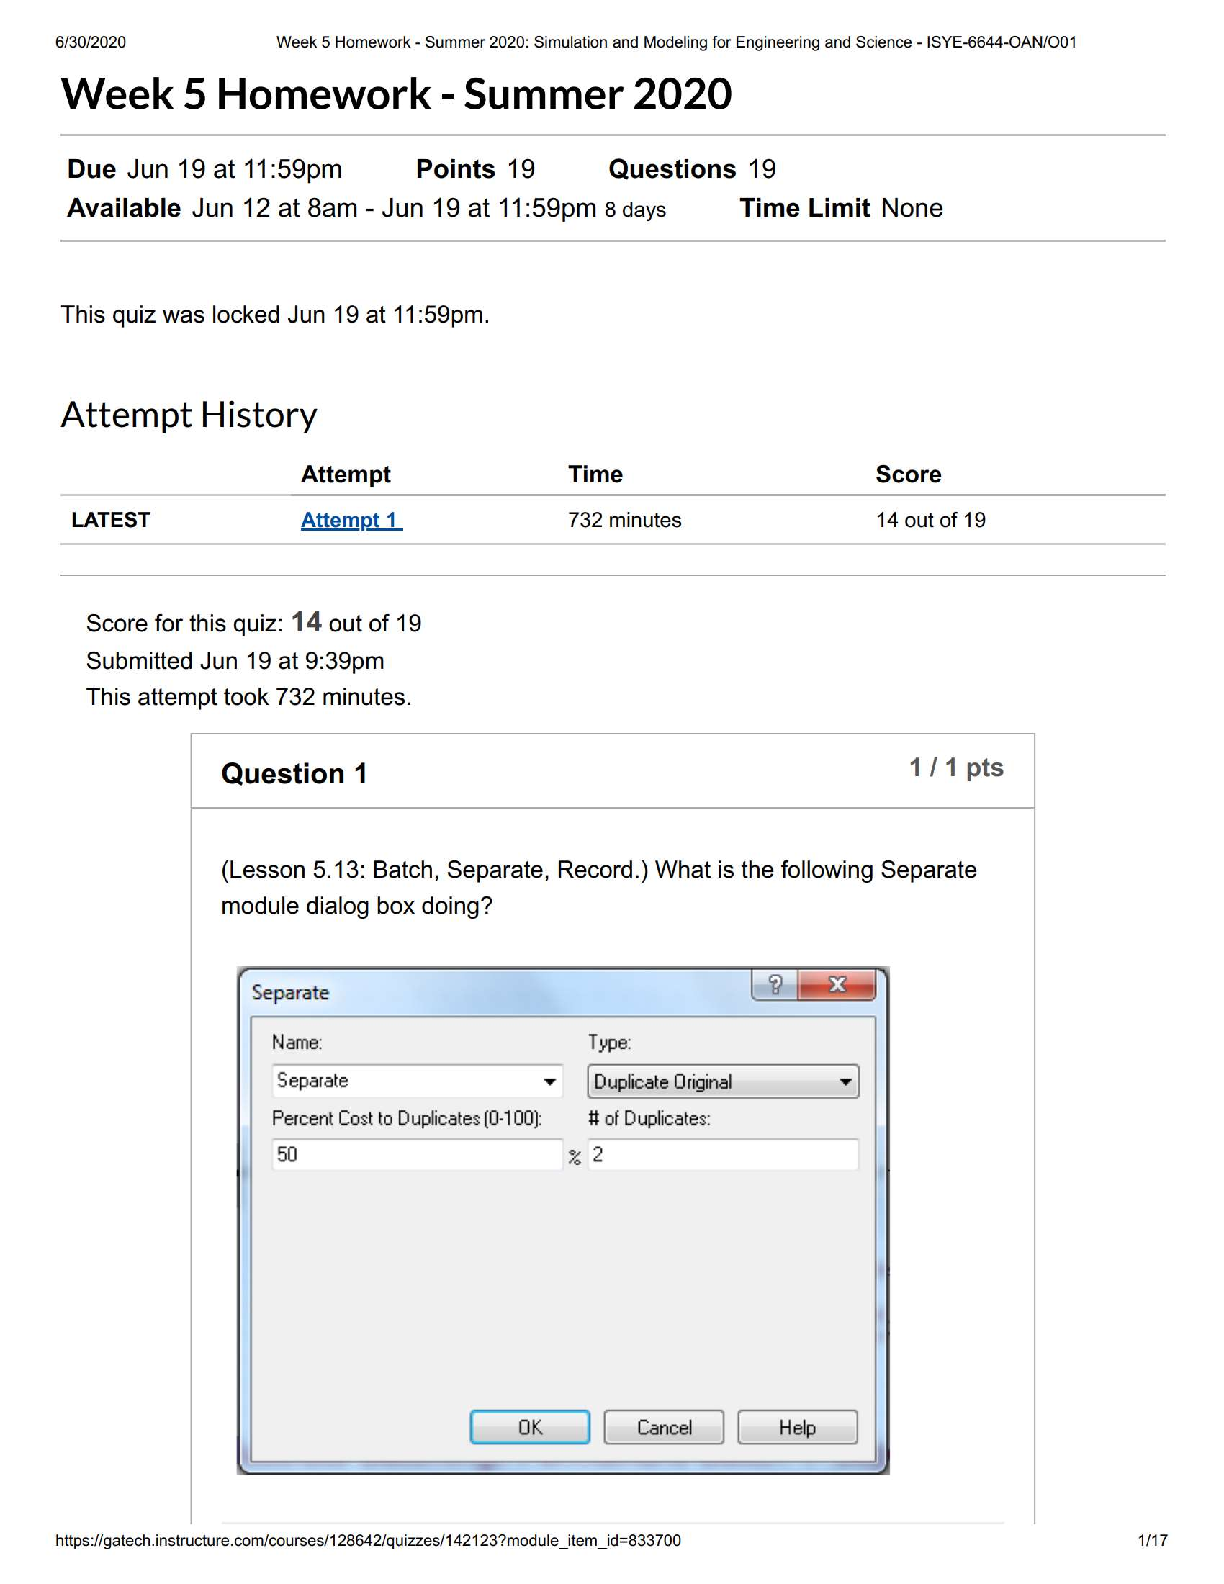
Task: Open the Attempt 1 link
Action: 351,520
